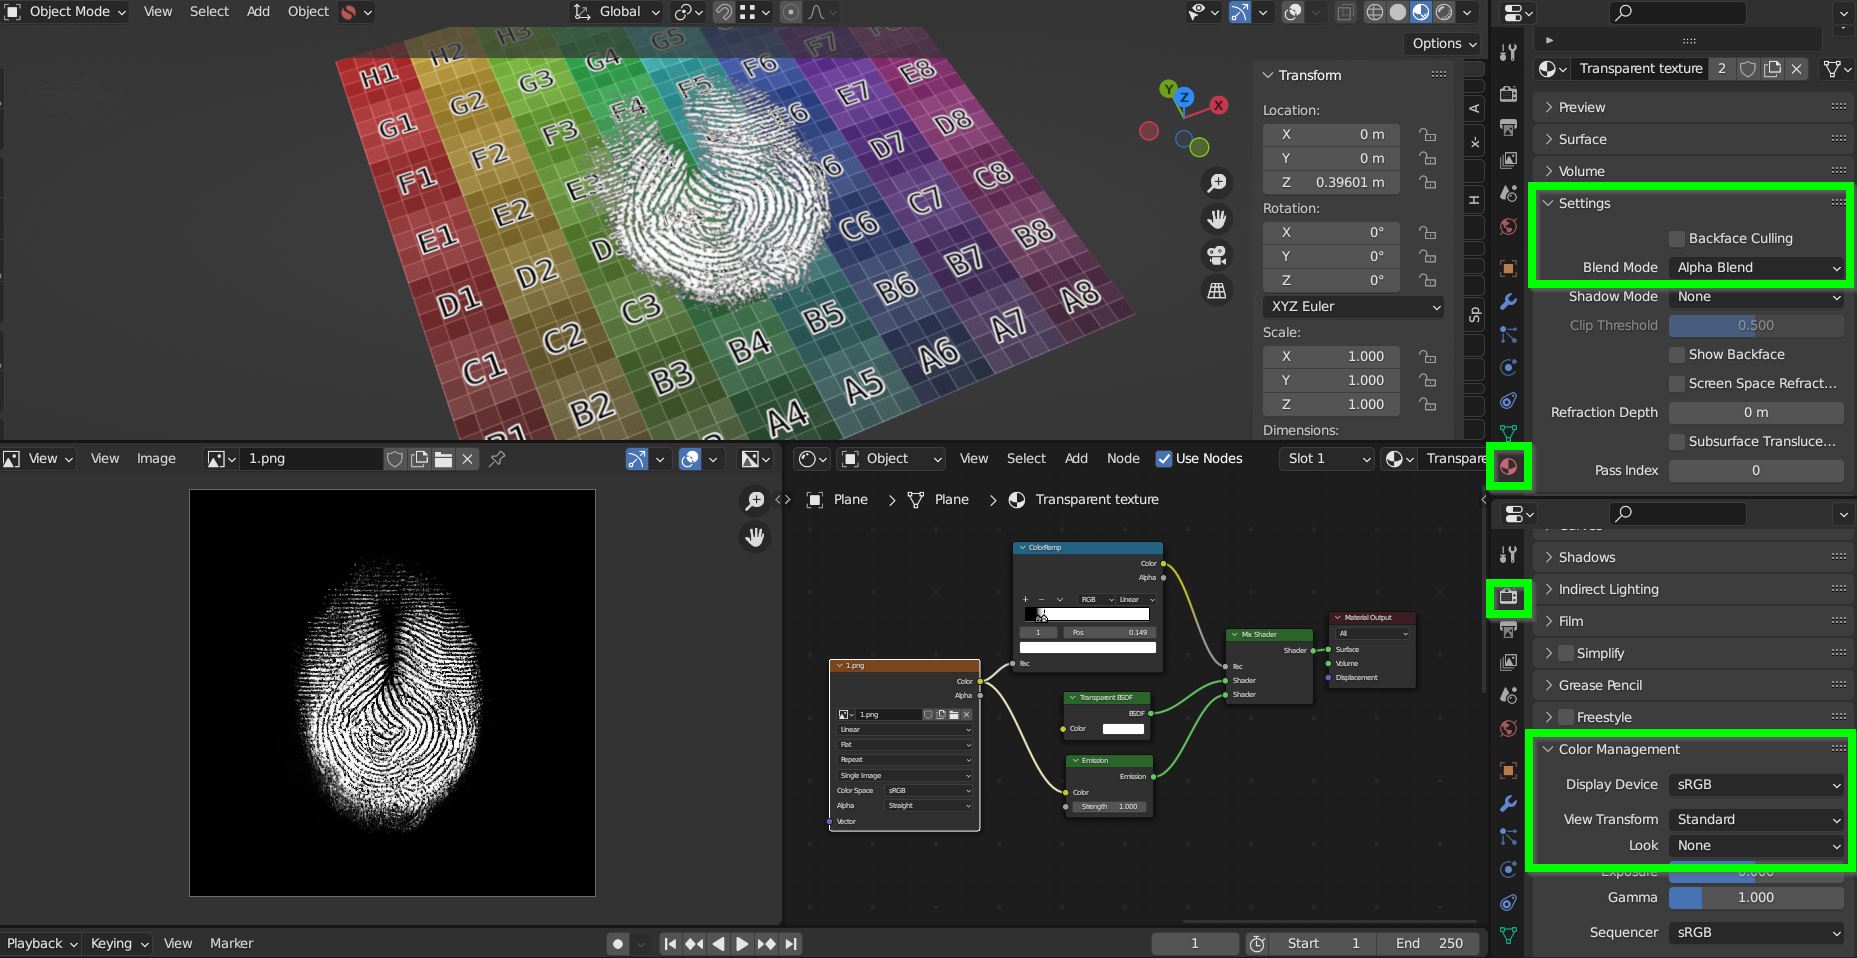The width and height of the screenshot is (1857, 958).
Task: Open Marker menu in timeline
Action: pos(231,943)
